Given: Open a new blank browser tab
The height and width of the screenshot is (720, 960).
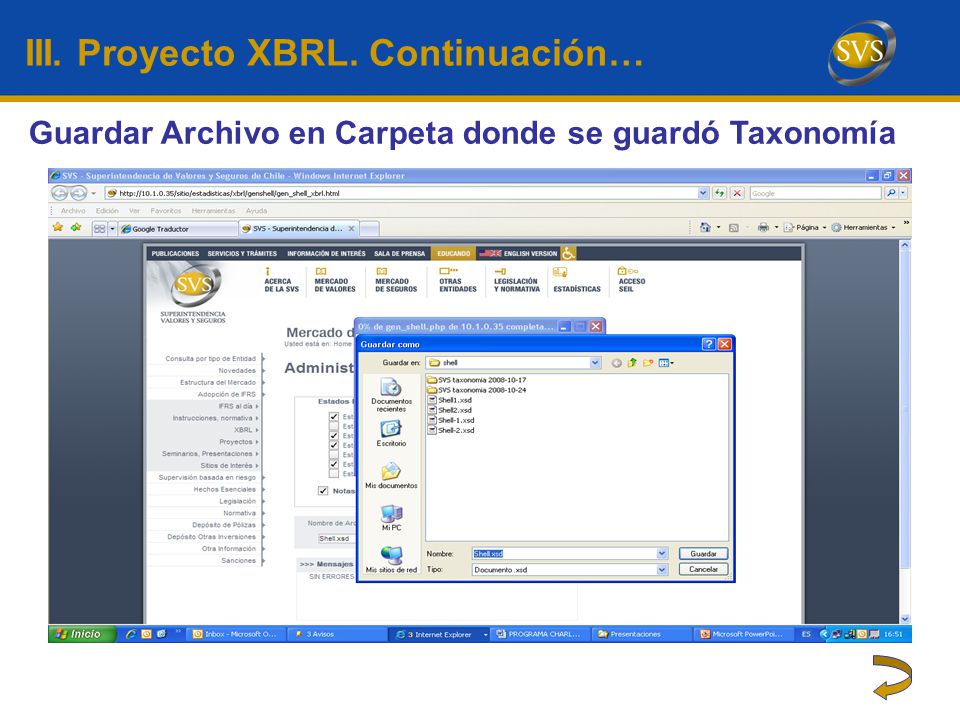Looking at the screenshot, I should coord(369,228).
